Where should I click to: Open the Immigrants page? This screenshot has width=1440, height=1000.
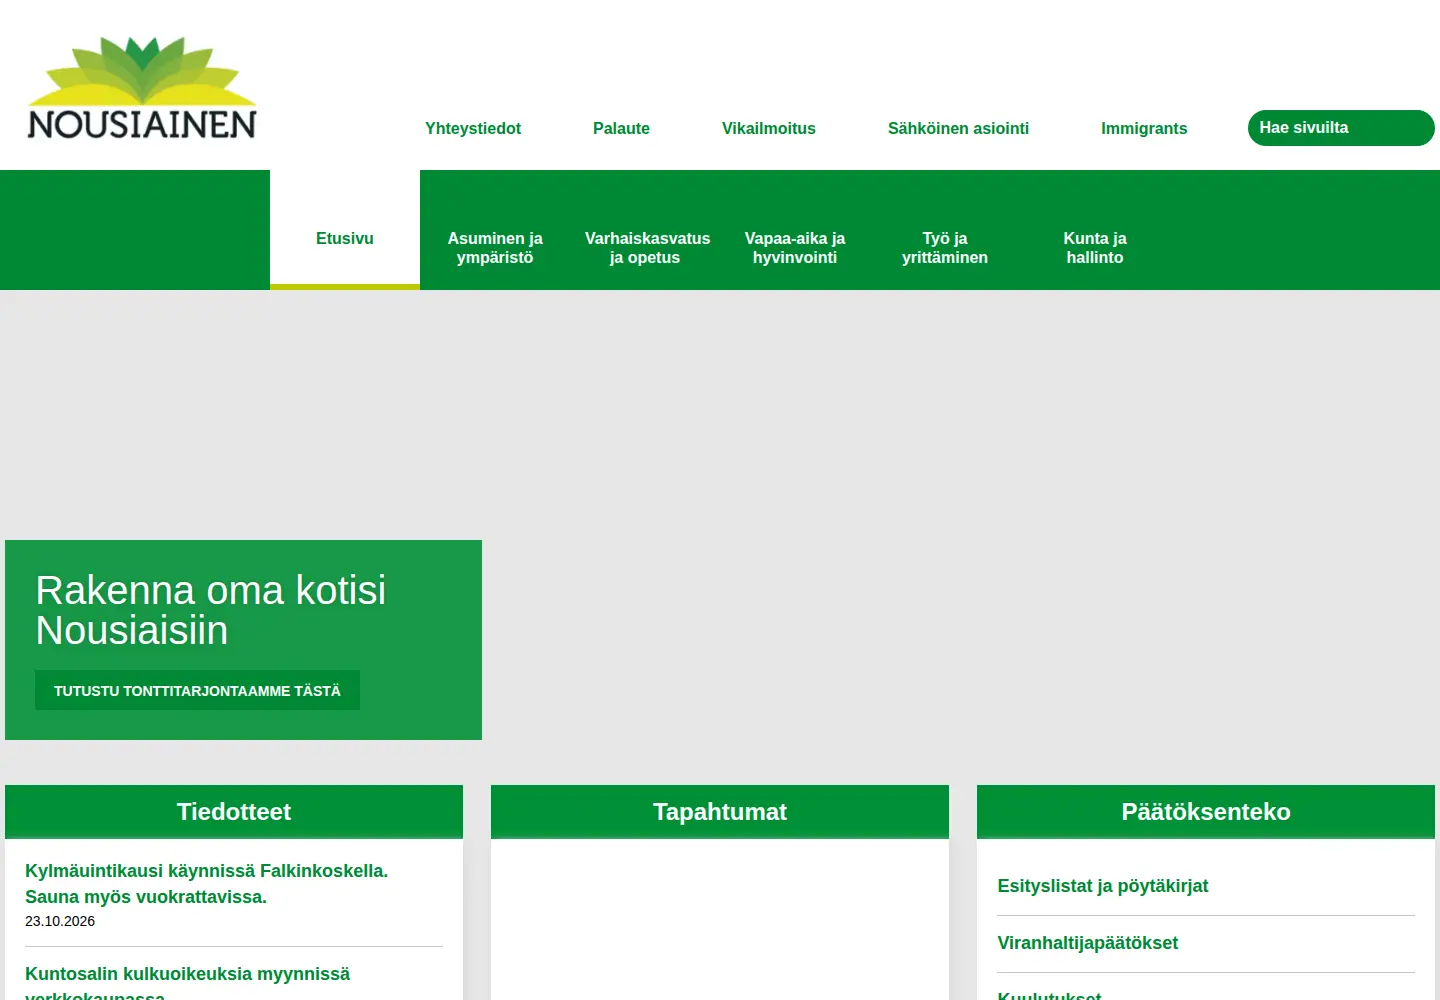tap(1144, 128)
